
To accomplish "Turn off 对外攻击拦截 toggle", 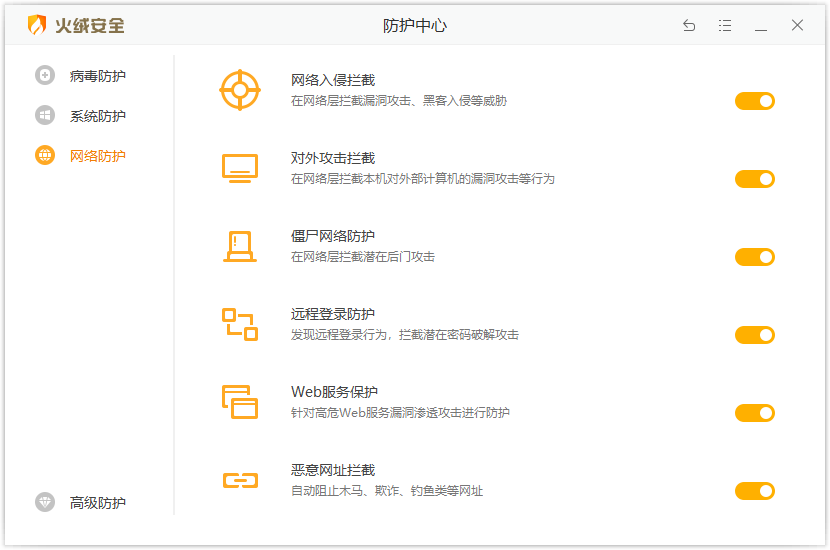I will pos(755,179).
